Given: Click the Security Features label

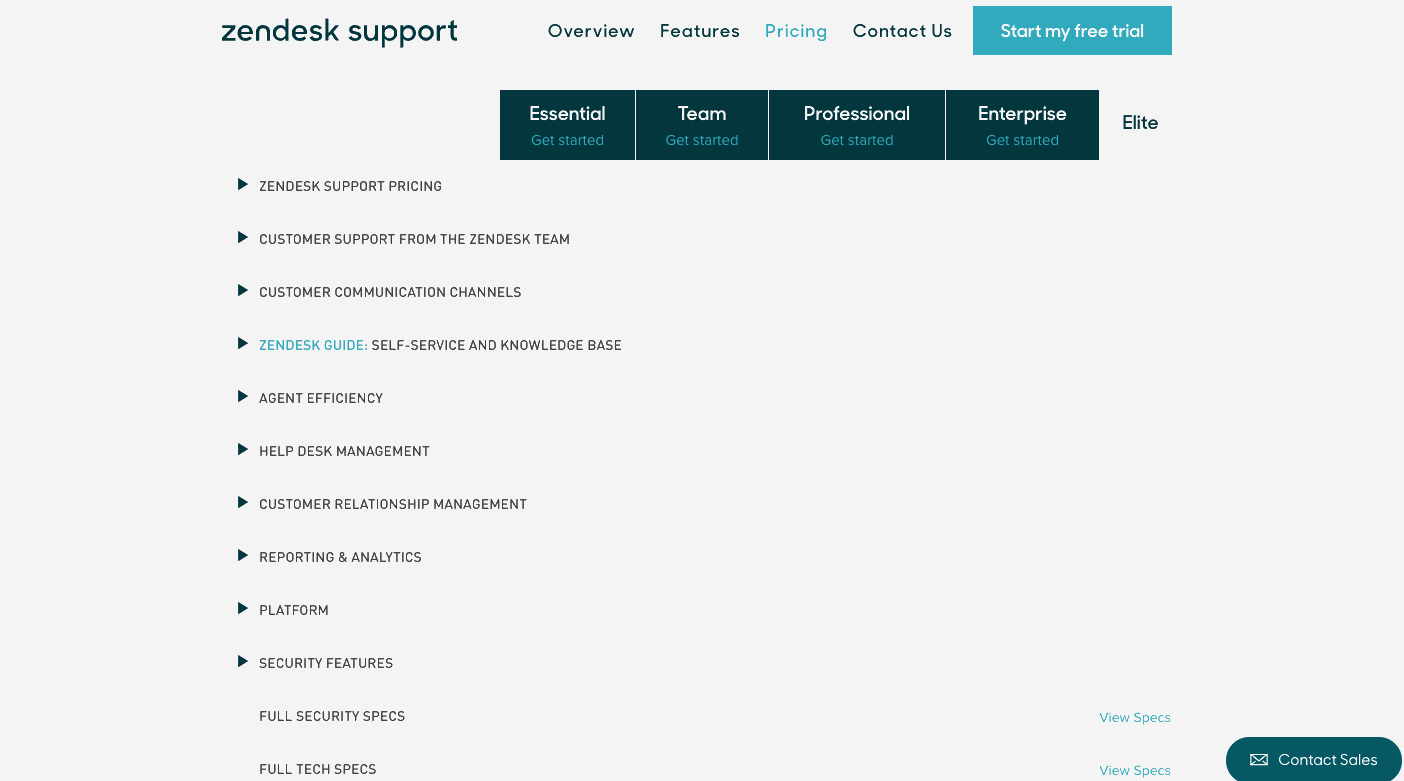Looking at the screenshot, I should pyautogui.click(x=326, y=664).
